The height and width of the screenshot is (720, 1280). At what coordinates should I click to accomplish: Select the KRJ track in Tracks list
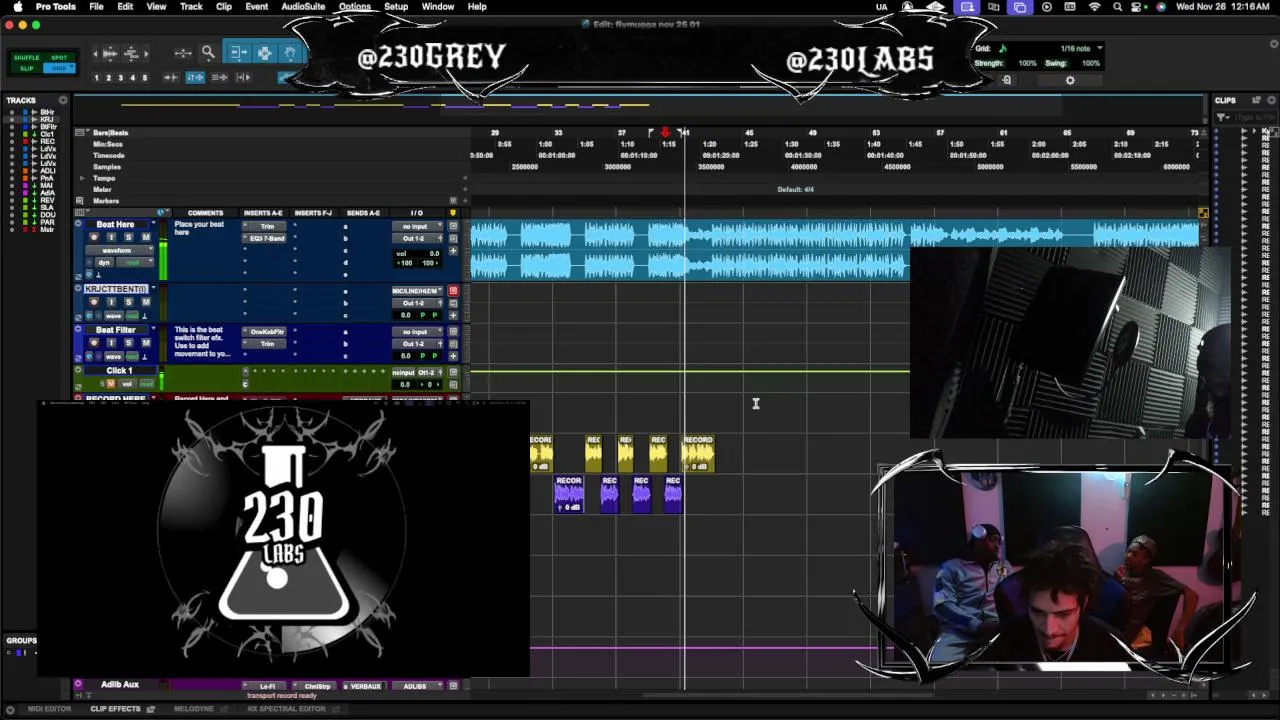tap(47, 119)
